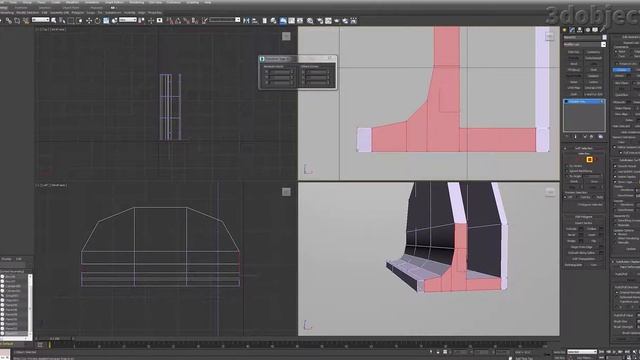The width and height of the screenshot is (640, 360).
Task: Click Offset X field in Transform Type-In
Action: (318, 72)
